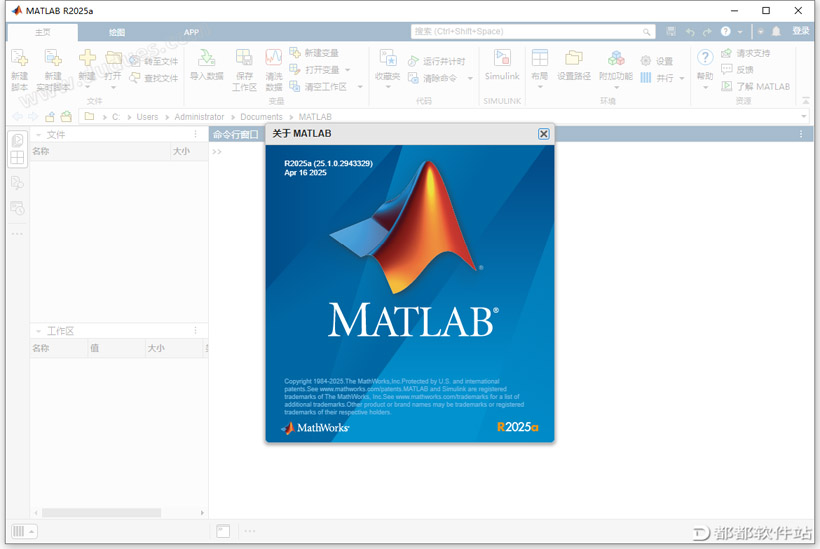
Task: Click the browse for folder icon
Action: tap(66, 116)
